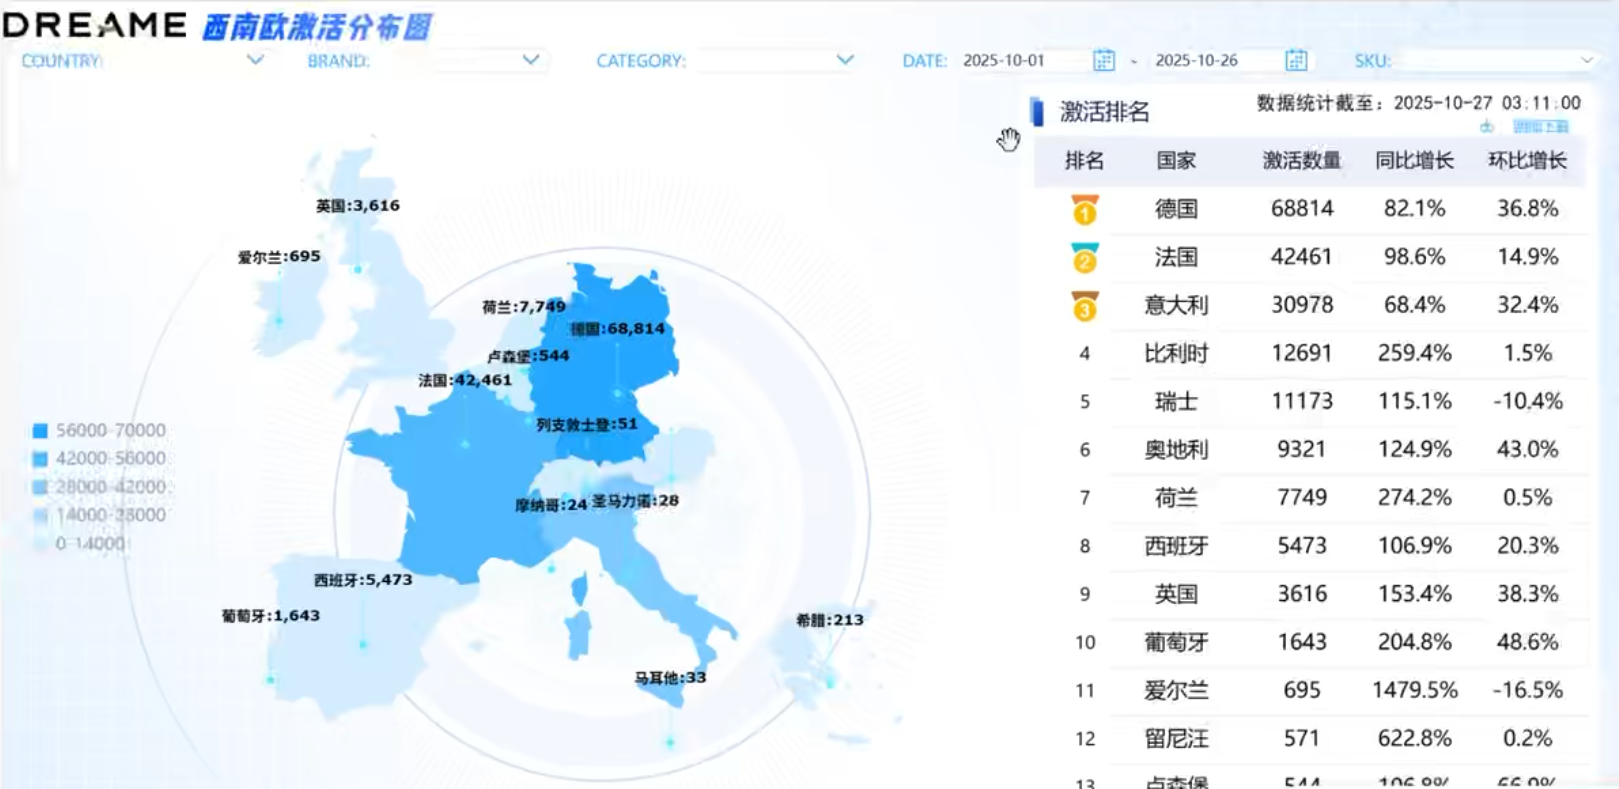Click the DREAME logo
1619x789 pixels.
95,25
